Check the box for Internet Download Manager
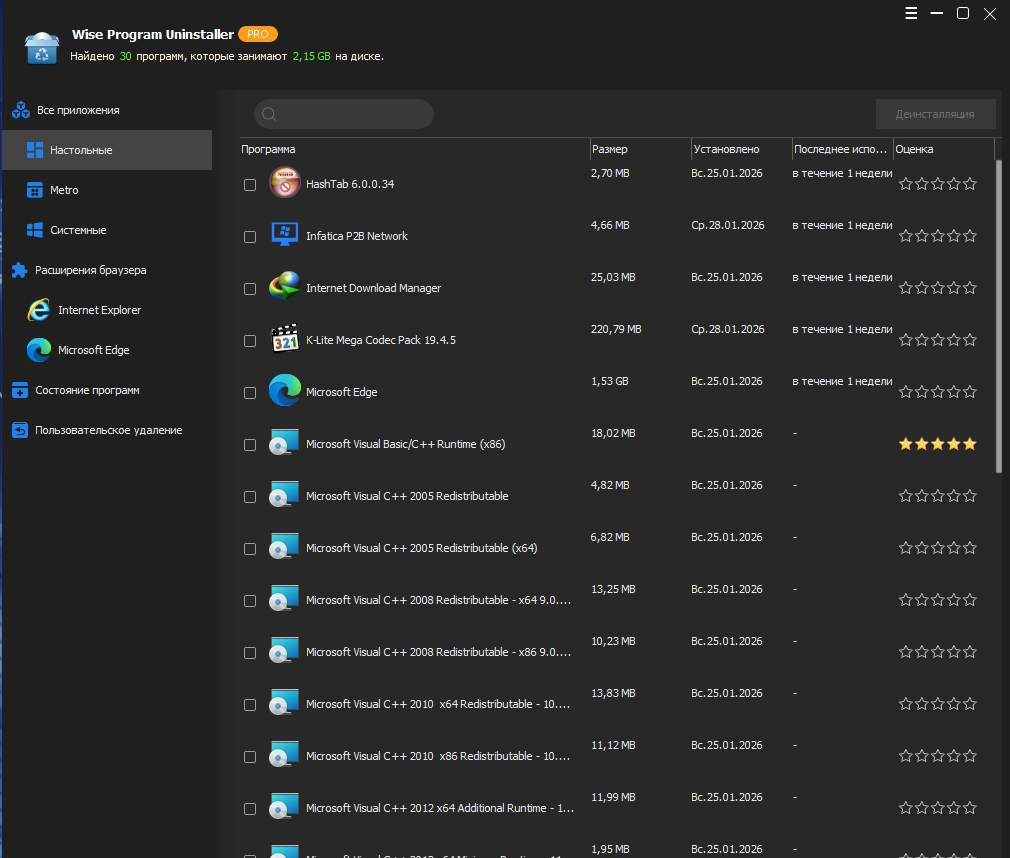 pos(250,289)
